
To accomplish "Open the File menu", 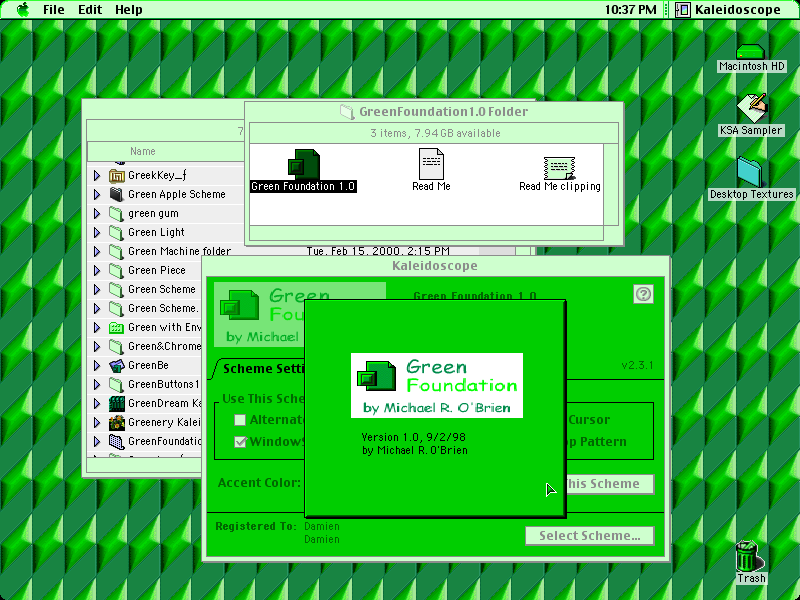I will point(54,9).
